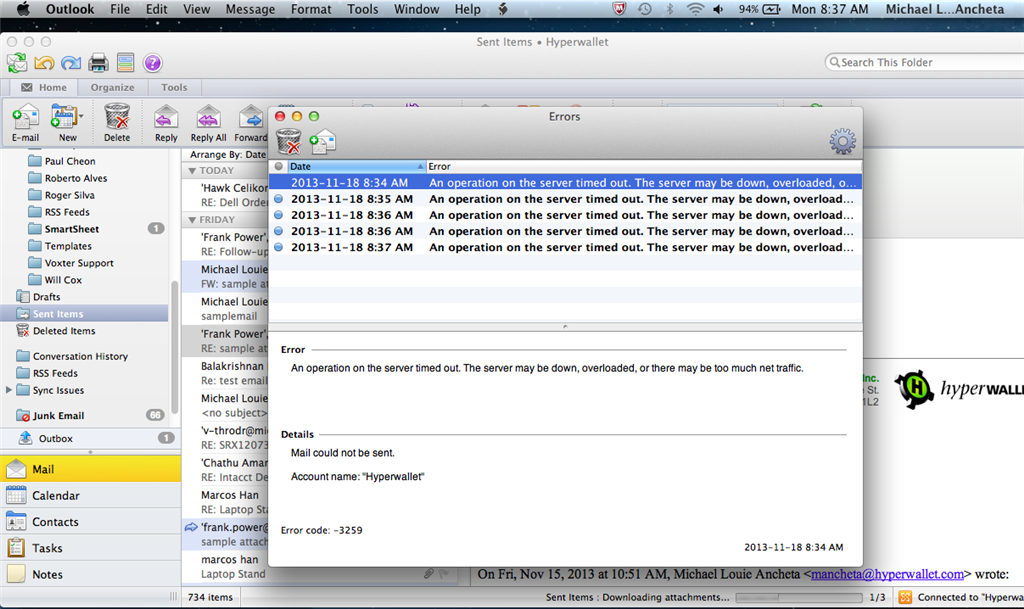This screenshot has height=609, width=1024.
Task: Select the Home ribbon tab
Action: point(44,87)
